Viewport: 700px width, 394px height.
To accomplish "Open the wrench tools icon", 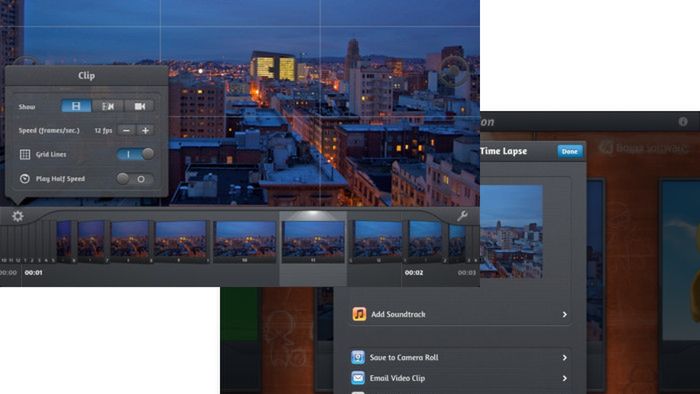I will point(462,216).
